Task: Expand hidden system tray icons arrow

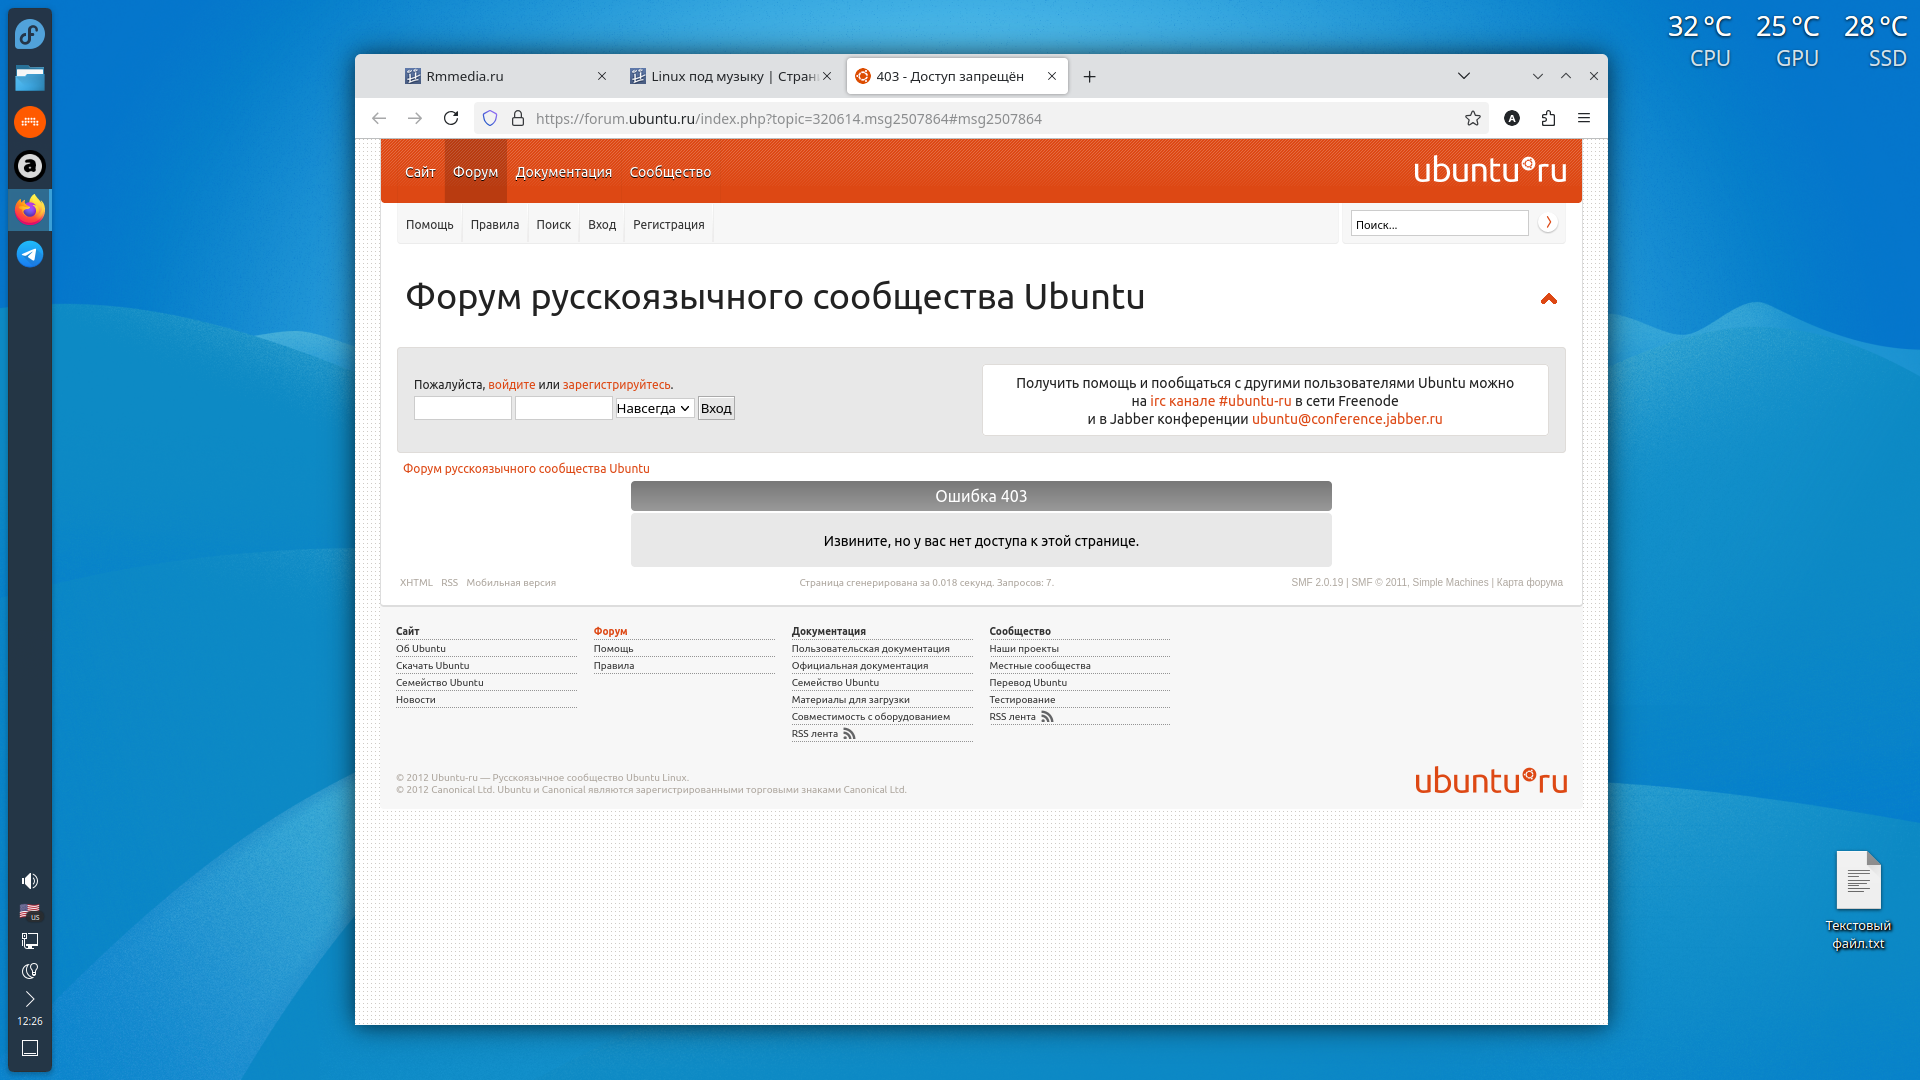Action: coord(30,999)
